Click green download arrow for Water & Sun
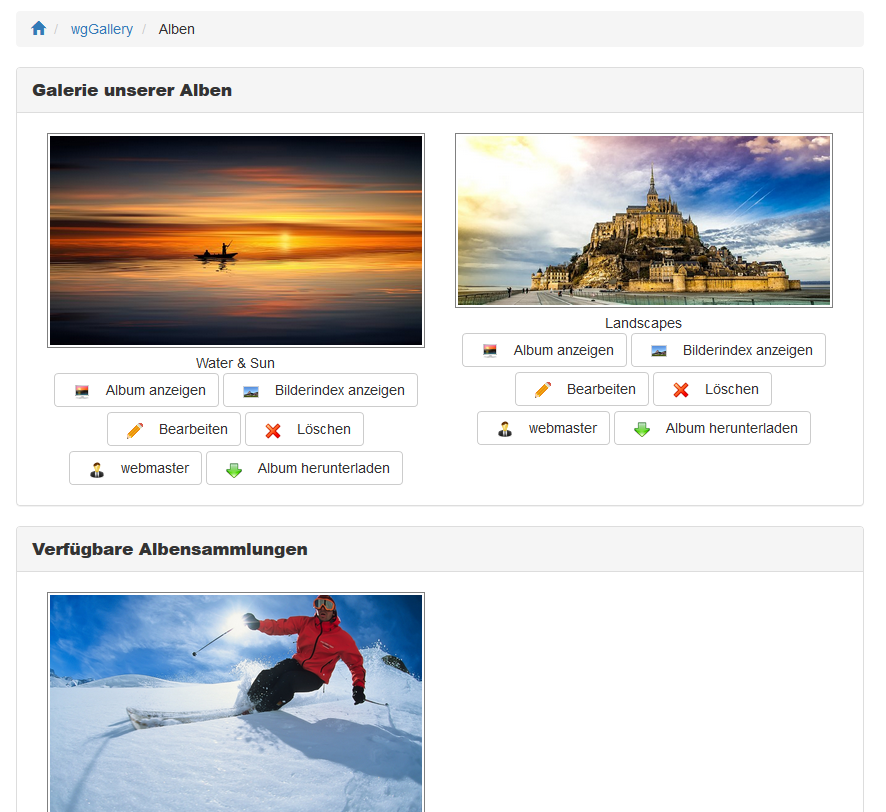Viewport: 886px width, 812px height. pyautogui.click(x=234, y=469)
